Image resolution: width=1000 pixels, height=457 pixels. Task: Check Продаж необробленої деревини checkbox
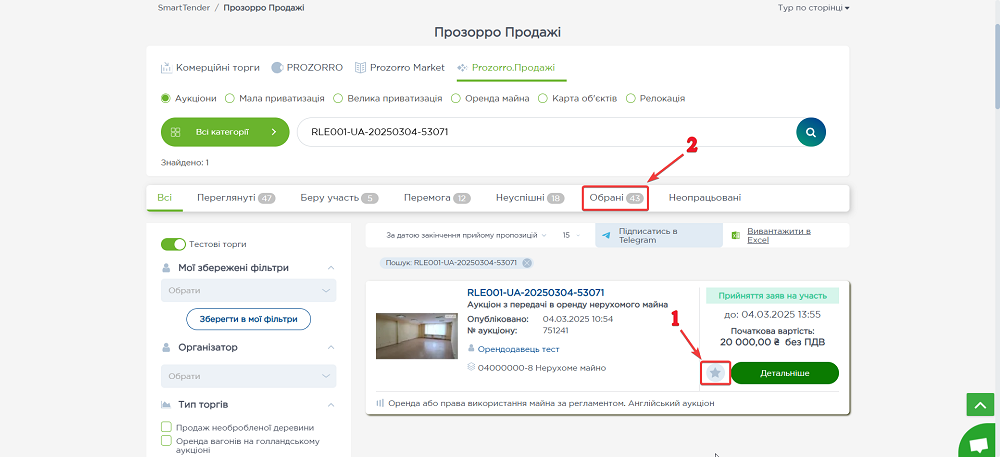pos(166,427)
